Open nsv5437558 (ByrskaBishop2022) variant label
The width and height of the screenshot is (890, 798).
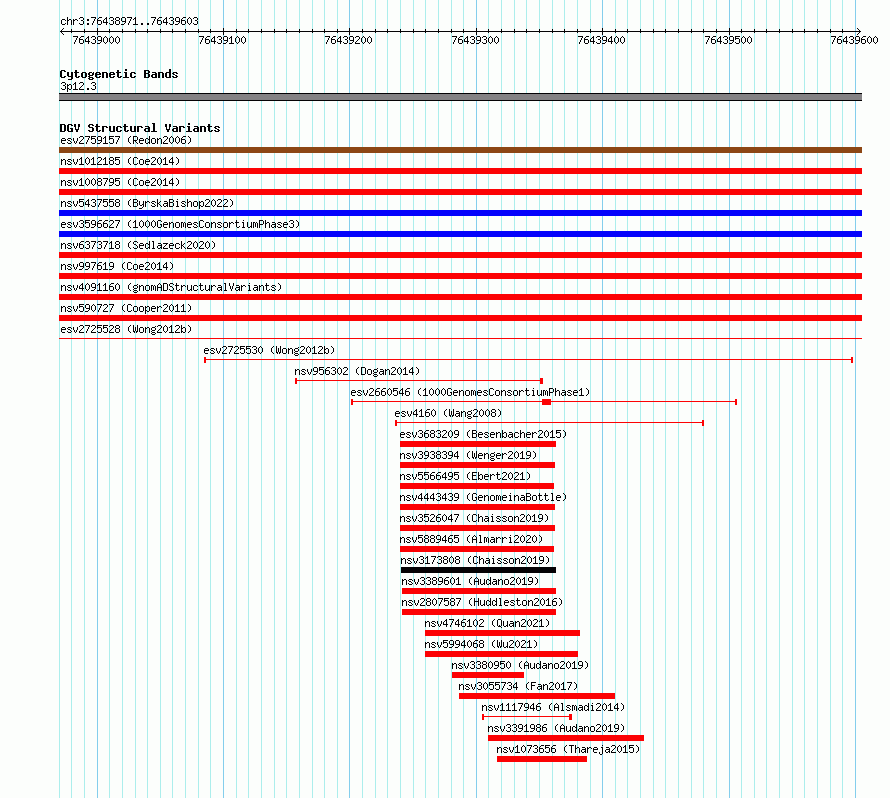[x=147, y=203]
